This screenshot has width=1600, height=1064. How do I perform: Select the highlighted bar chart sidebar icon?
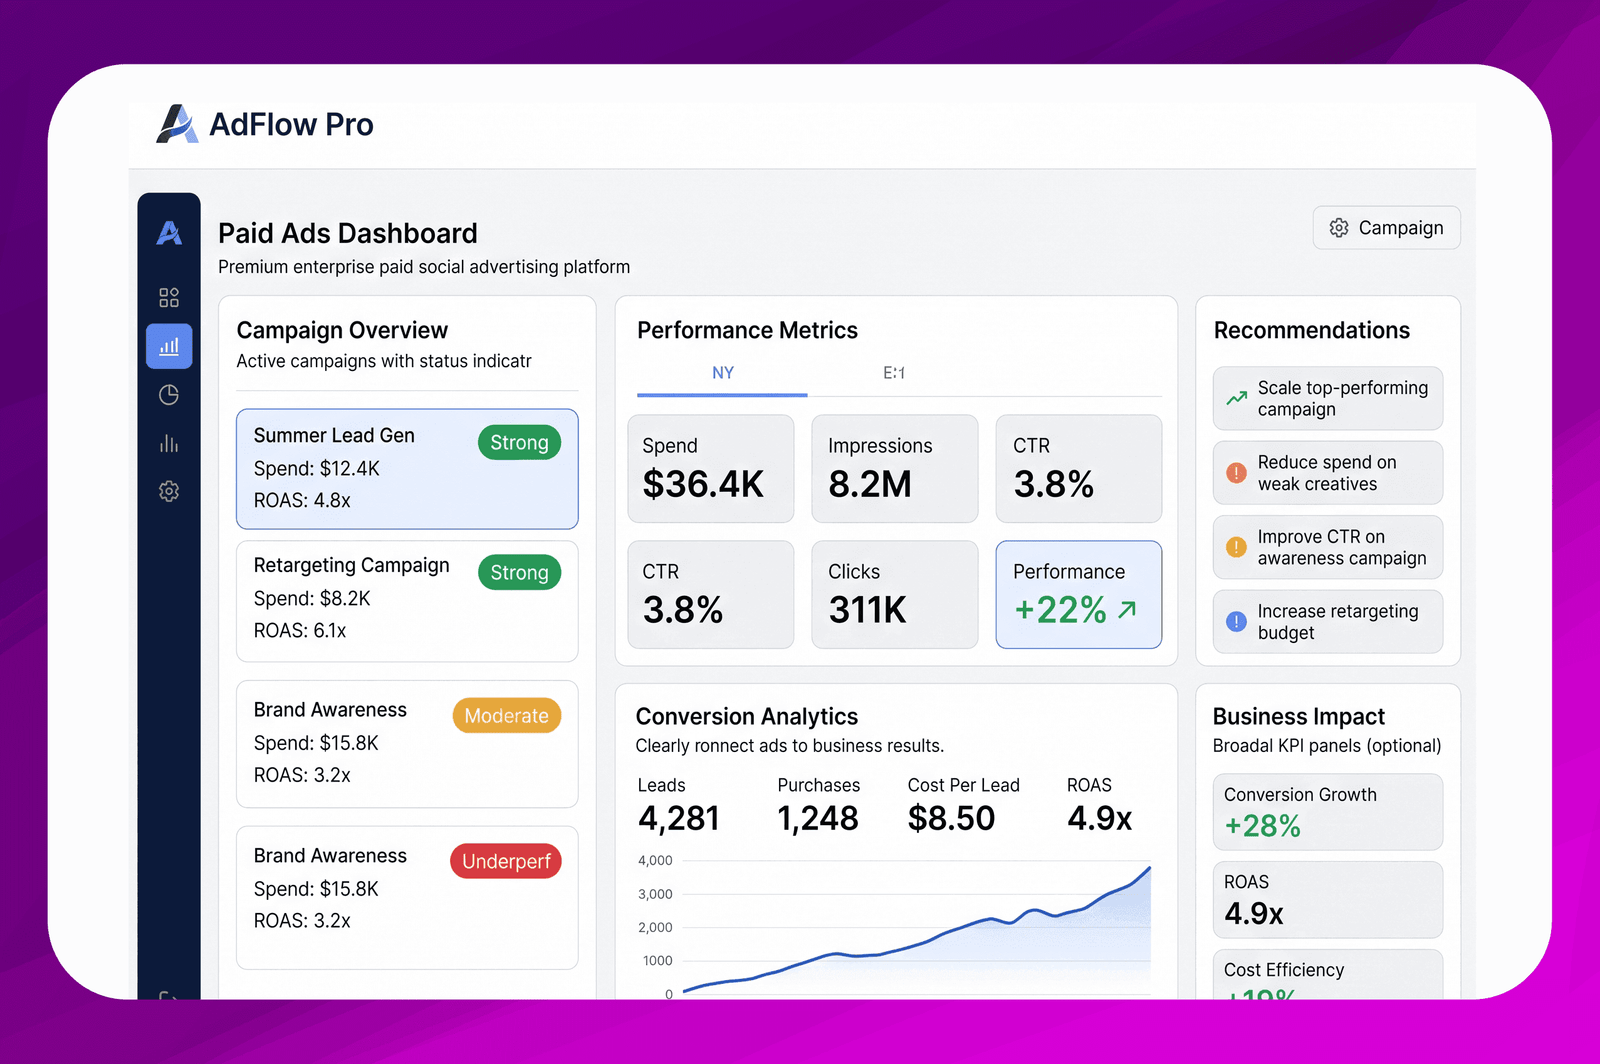click(x=169, y=346)
